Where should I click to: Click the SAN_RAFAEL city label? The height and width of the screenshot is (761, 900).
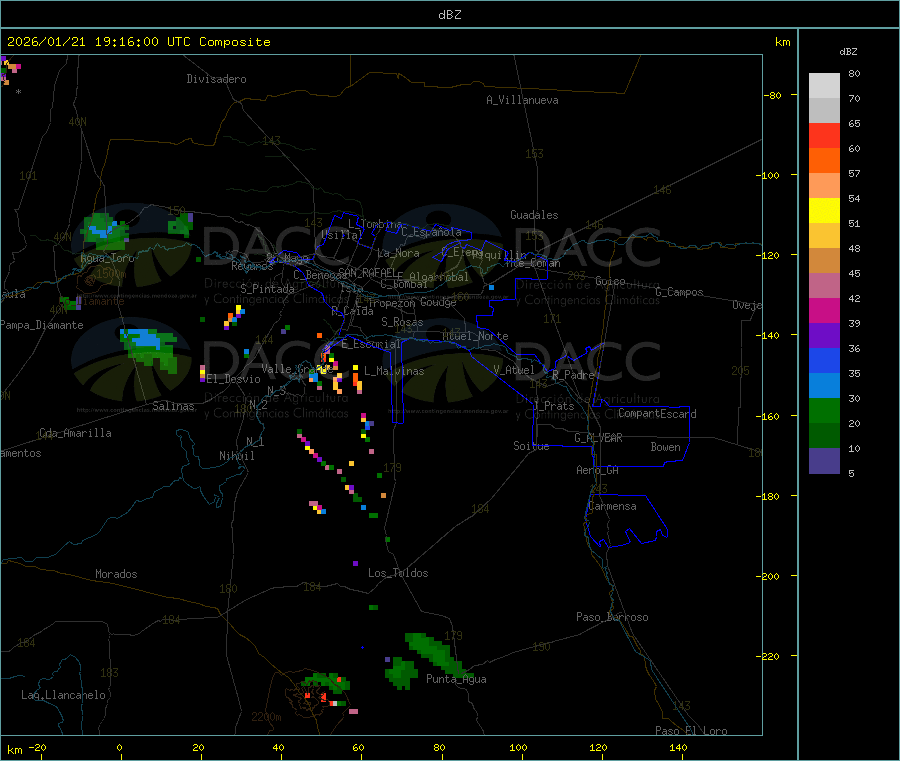pos(367,272)
